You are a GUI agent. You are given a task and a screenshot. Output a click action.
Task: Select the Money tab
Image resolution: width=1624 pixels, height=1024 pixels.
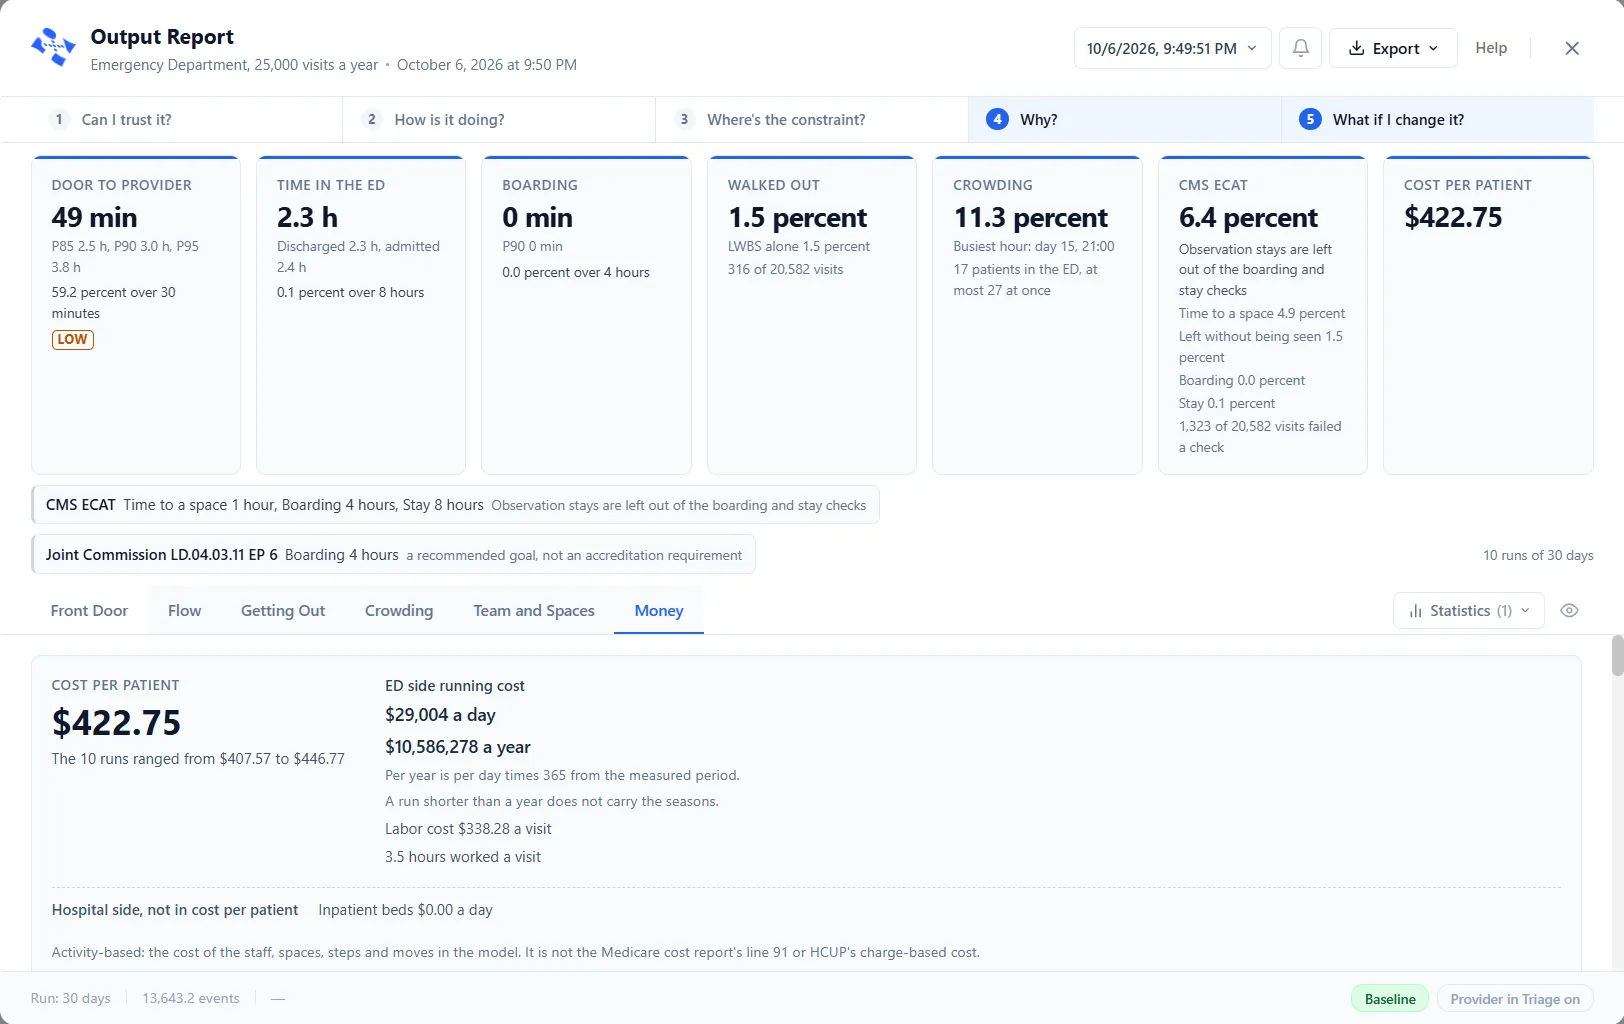click(x=659, y=610)
